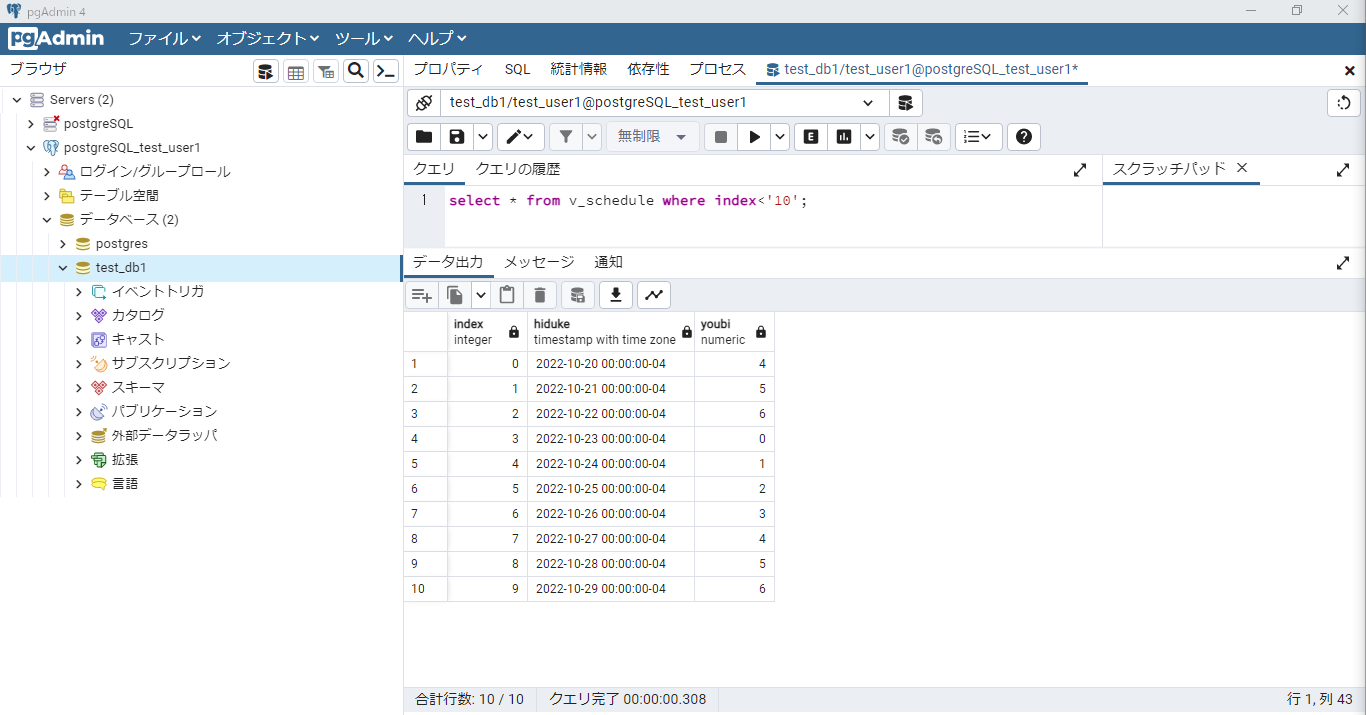Click the Delete trash icon in results toolbar

tap(540, 295)
